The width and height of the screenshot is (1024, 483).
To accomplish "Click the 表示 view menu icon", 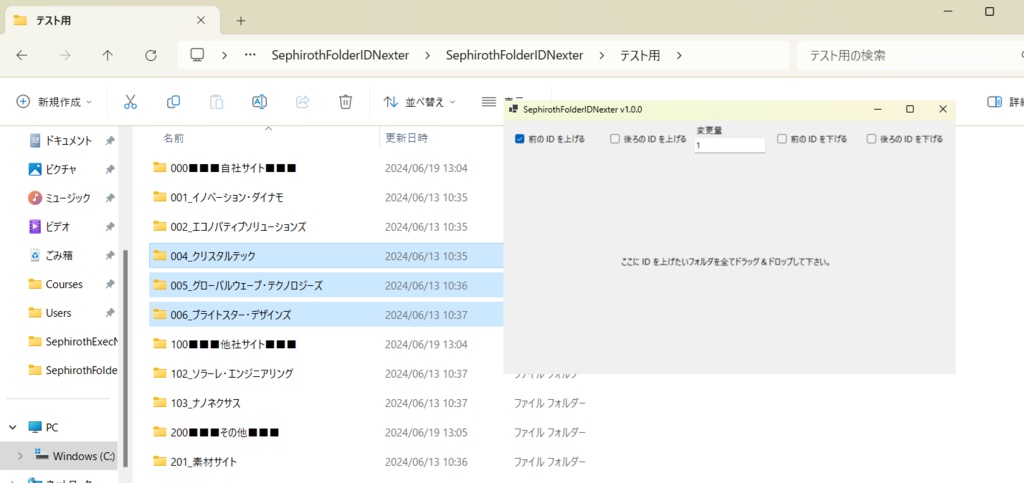I will coord(488,102).
